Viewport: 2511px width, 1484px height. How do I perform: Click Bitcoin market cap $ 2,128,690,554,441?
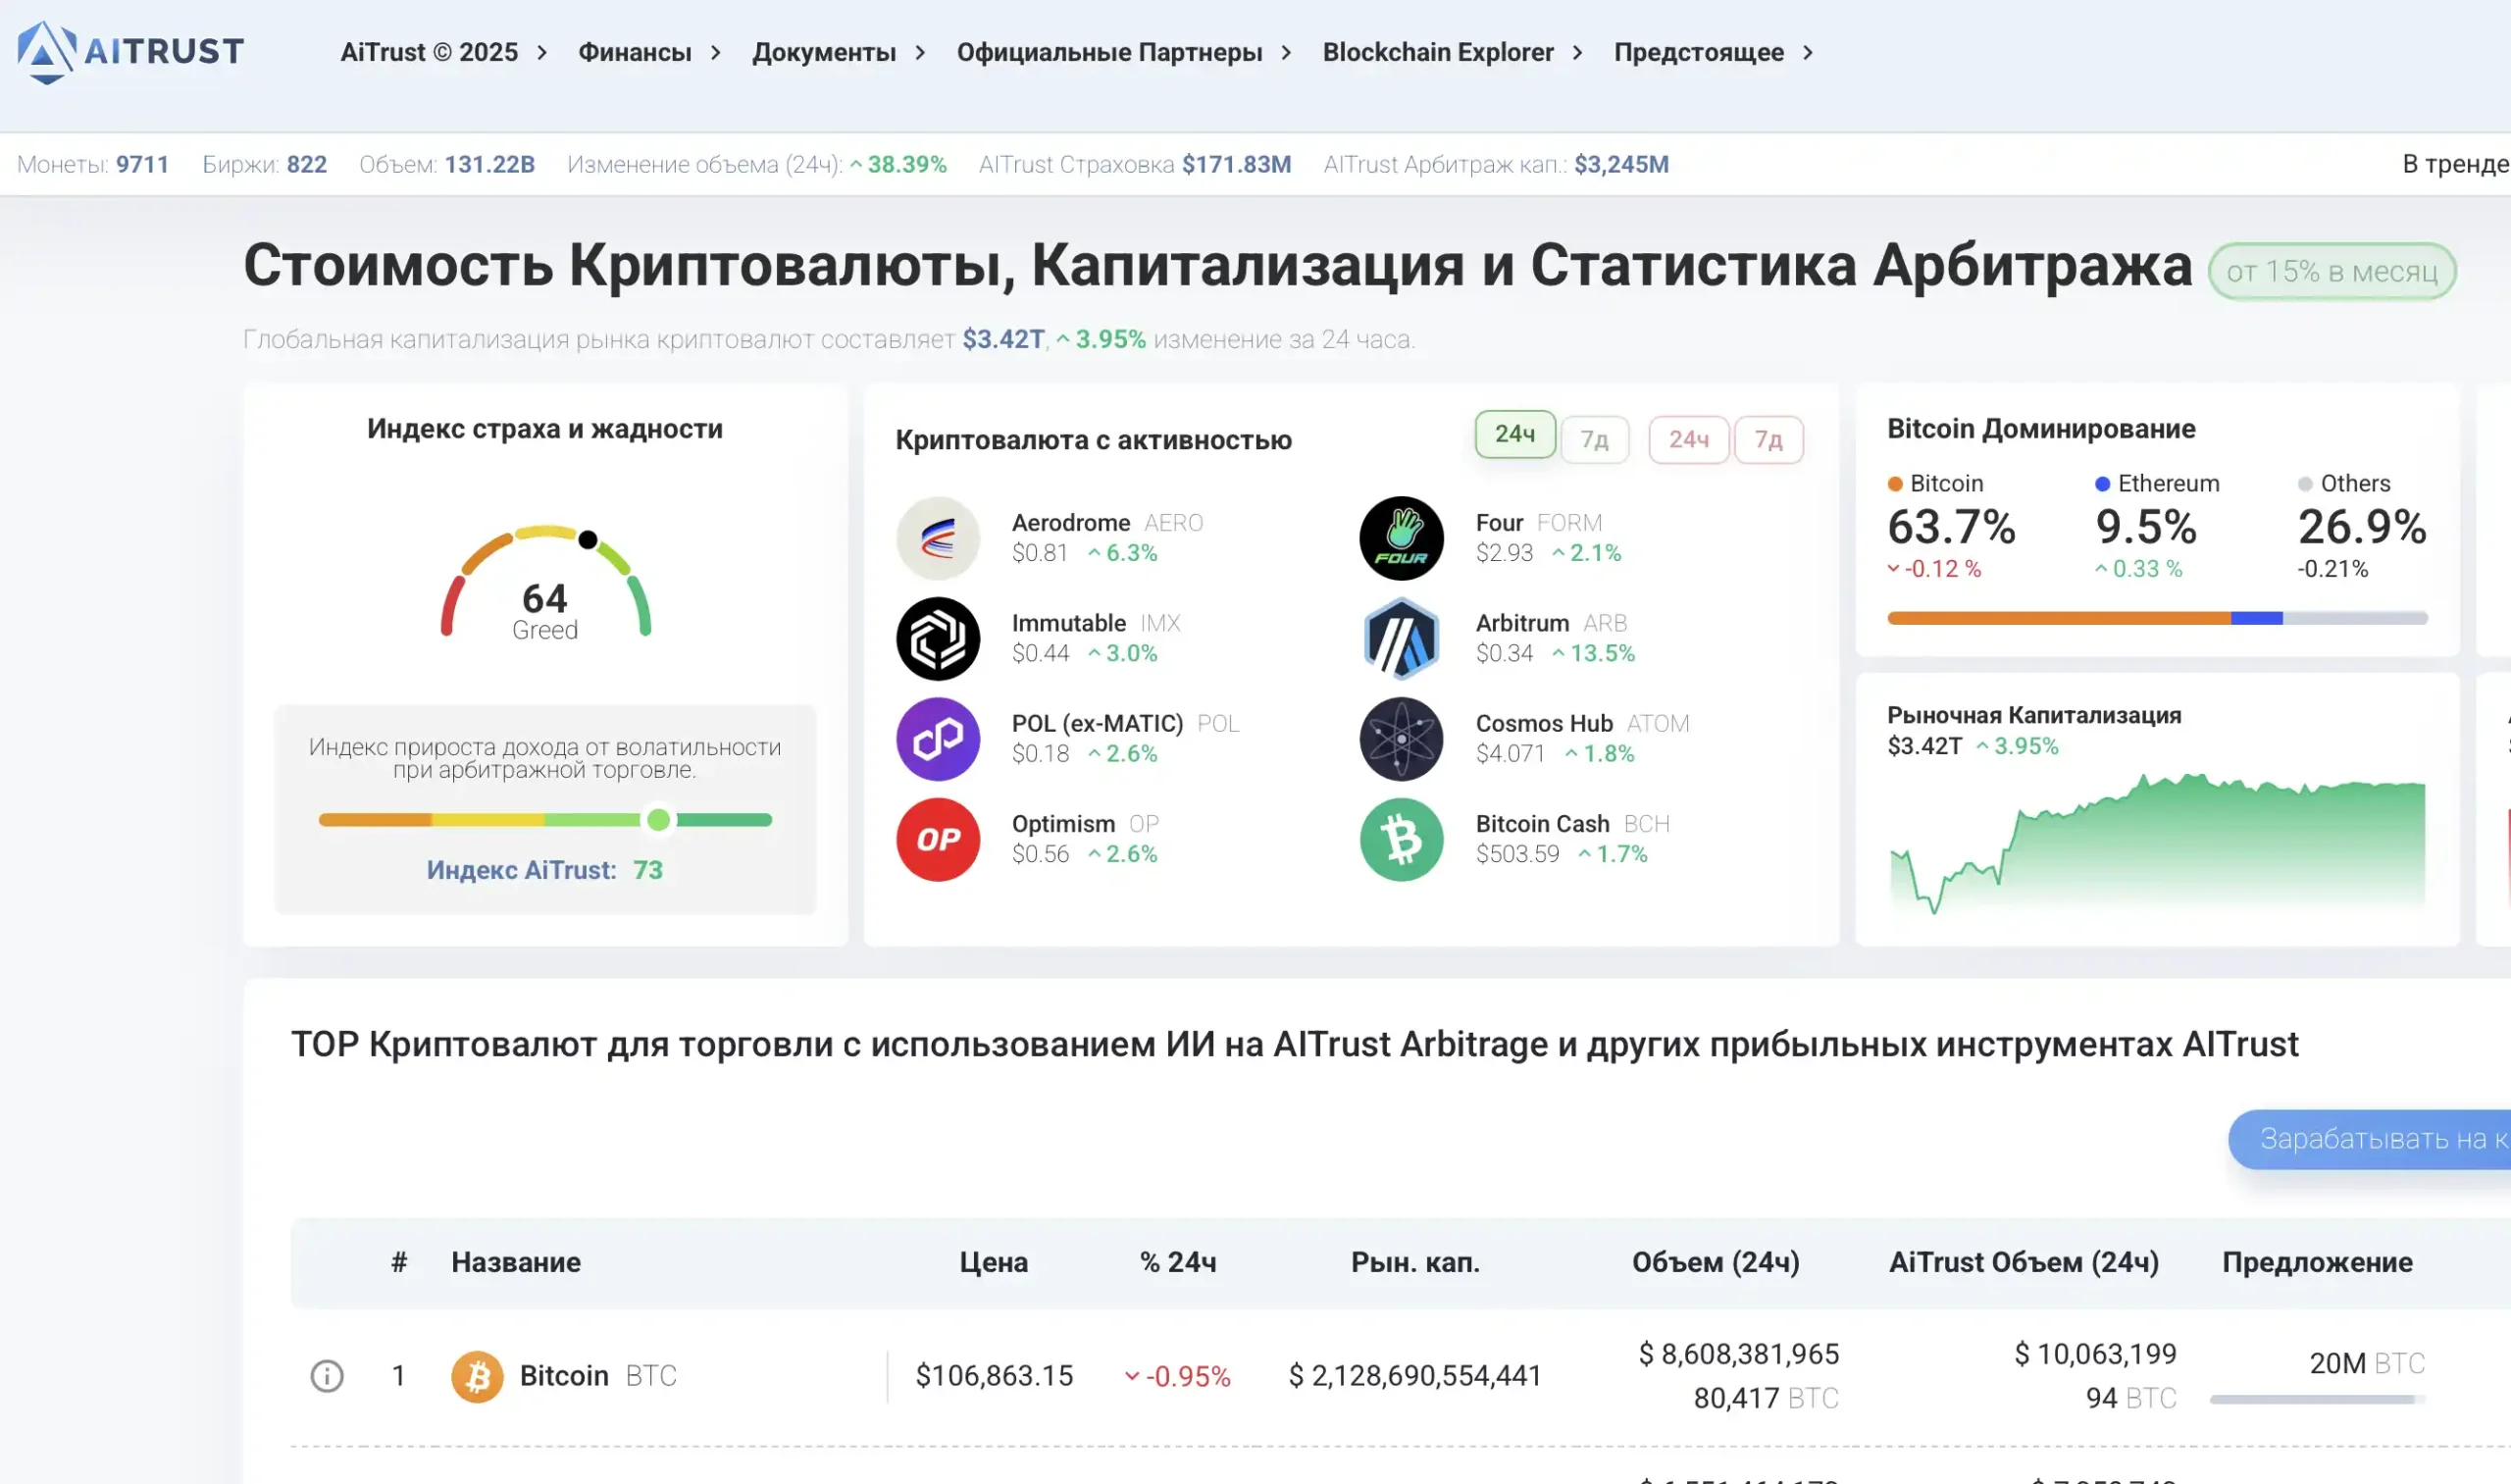pyautogui.click(x=1415, y=1376)
